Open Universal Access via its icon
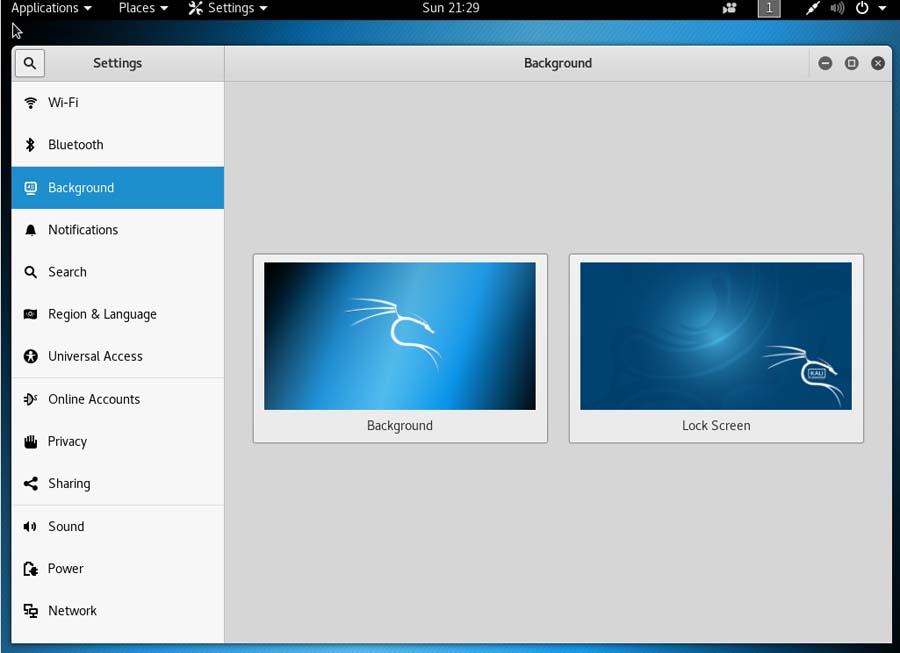Screen dimensions: 900x653 click(x=30, y=356)
